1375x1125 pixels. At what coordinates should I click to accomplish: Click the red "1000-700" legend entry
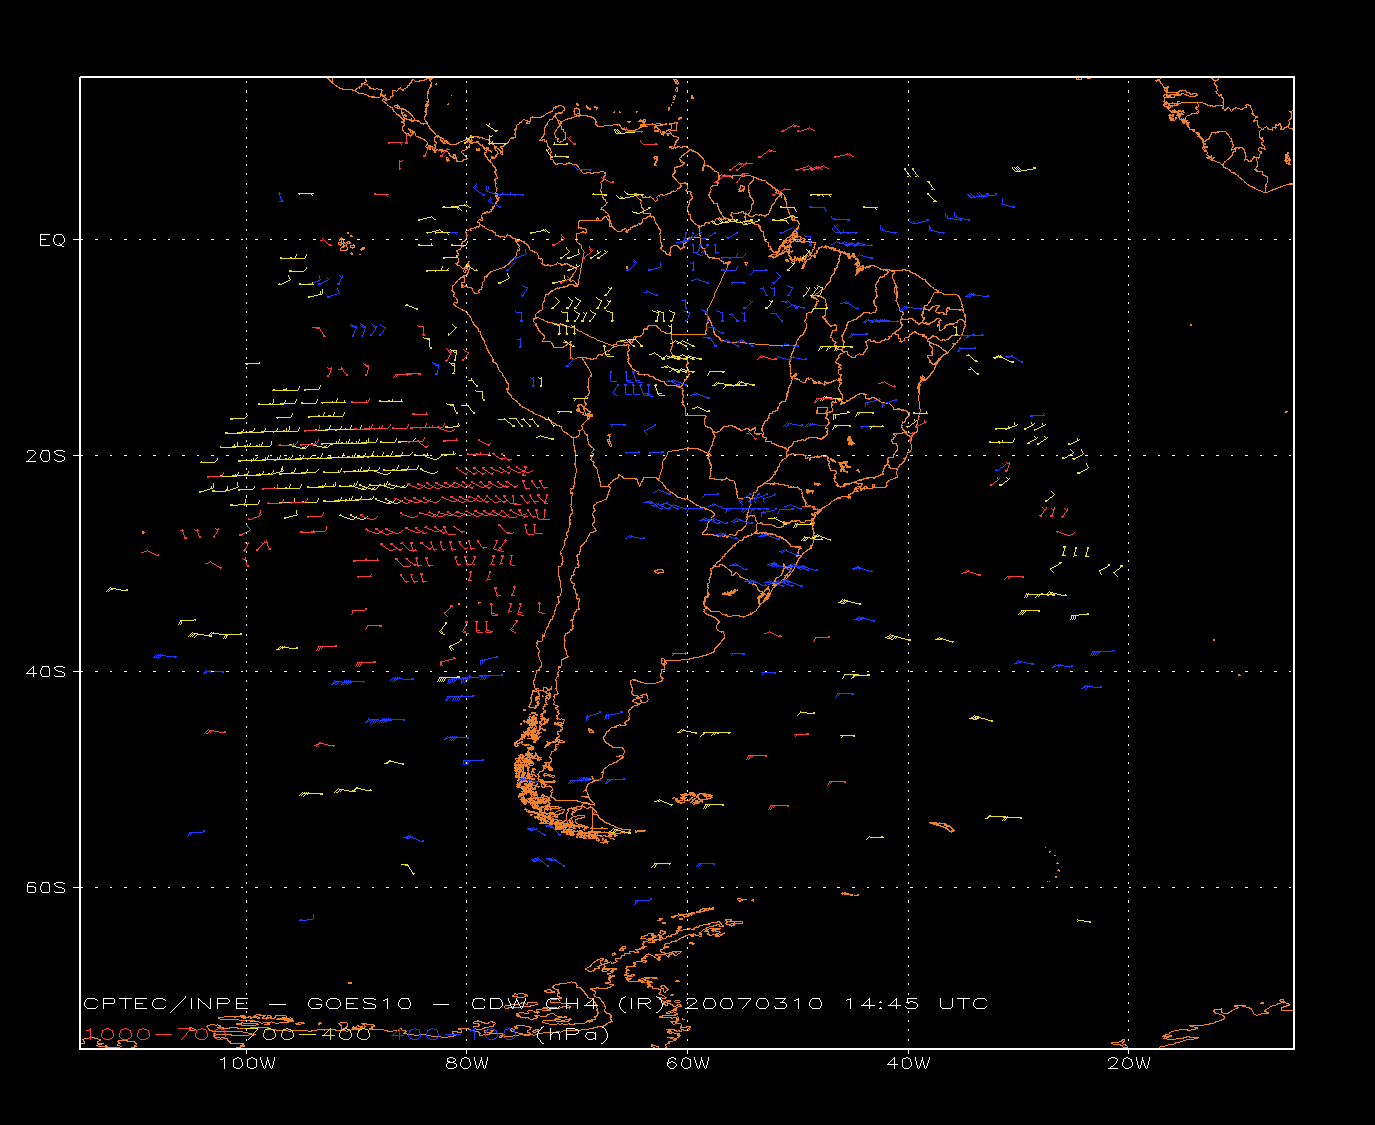click(156, 1034)
